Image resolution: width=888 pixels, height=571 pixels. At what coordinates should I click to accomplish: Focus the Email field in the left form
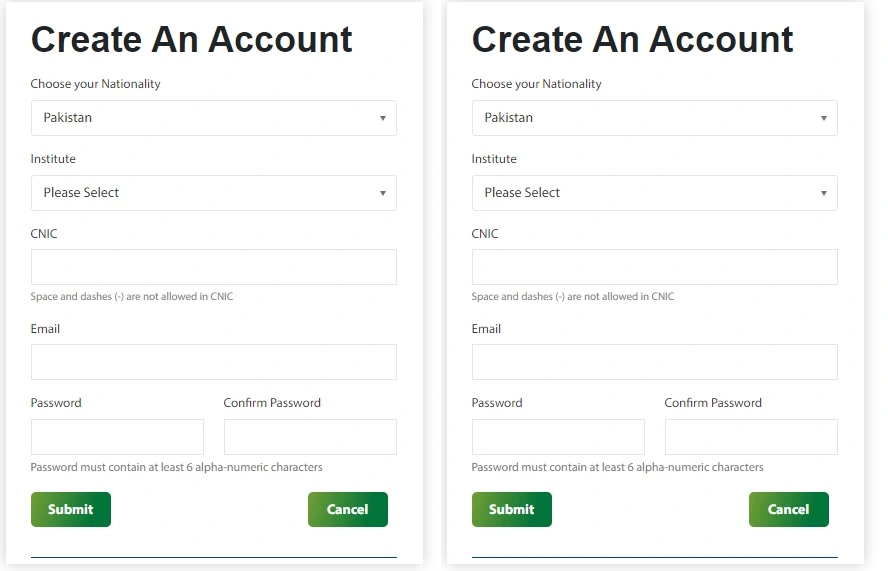coord(213,362)
